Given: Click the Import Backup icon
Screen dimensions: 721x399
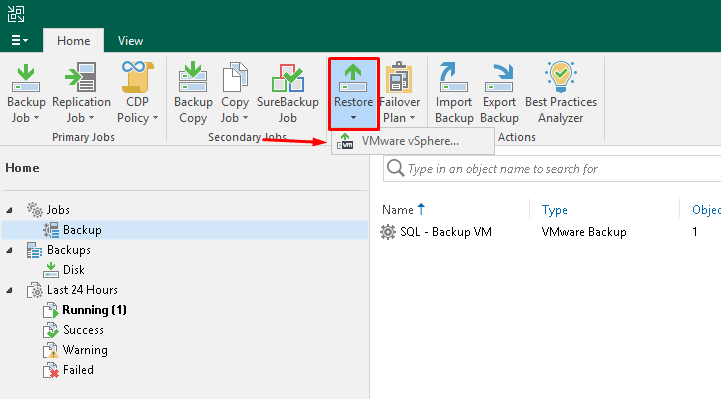Looking at the screenshot, I should coord(453,77).
